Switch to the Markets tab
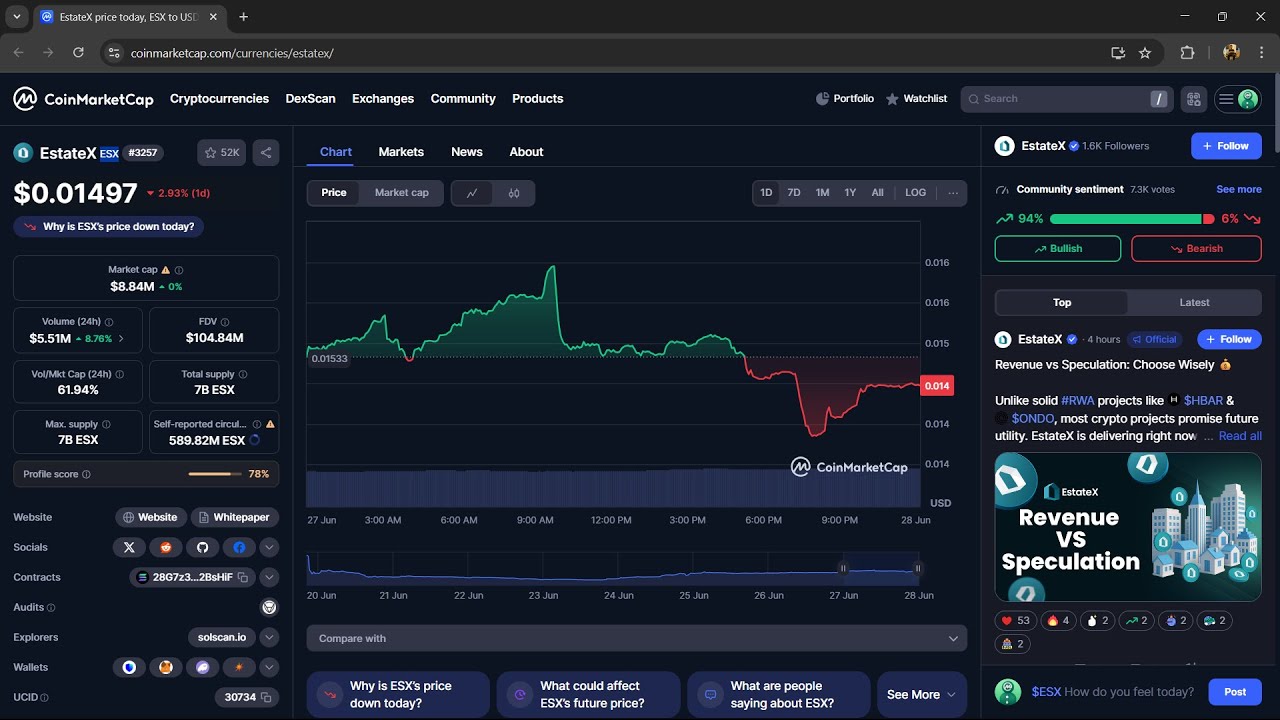The width and height of the screenshot is (1280, 720). [401, 152]
